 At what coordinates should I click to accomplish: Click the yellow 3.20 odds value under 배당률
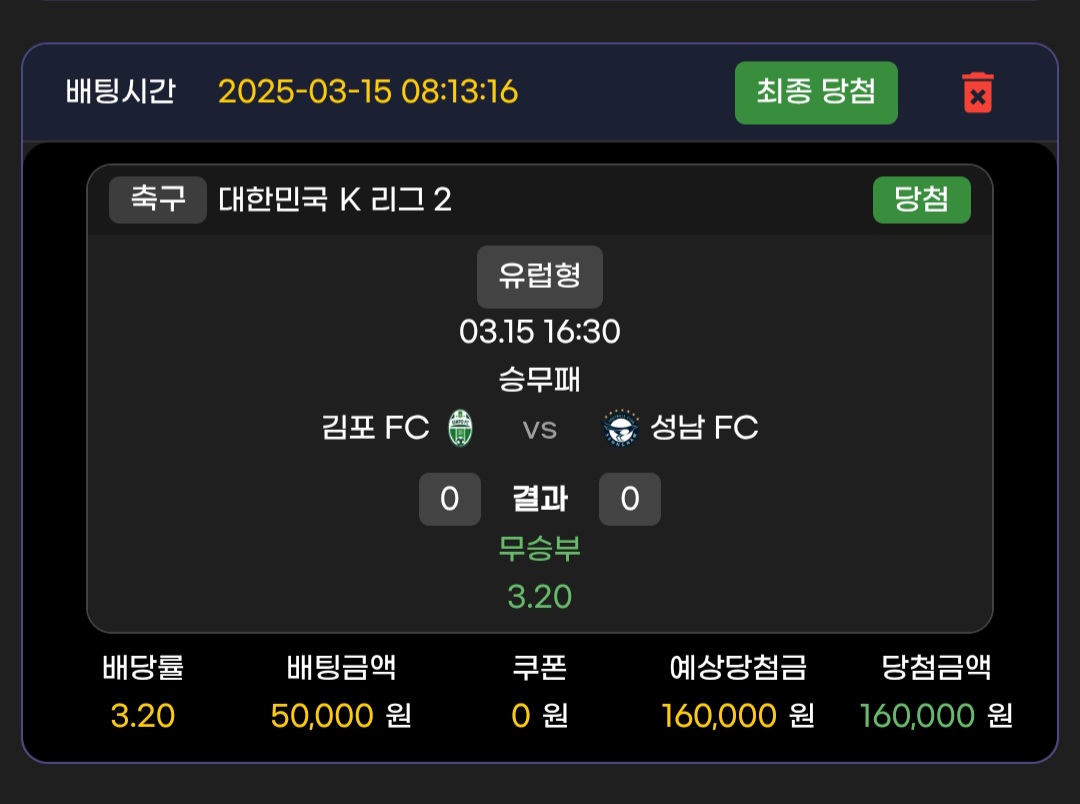pos(143,716)
